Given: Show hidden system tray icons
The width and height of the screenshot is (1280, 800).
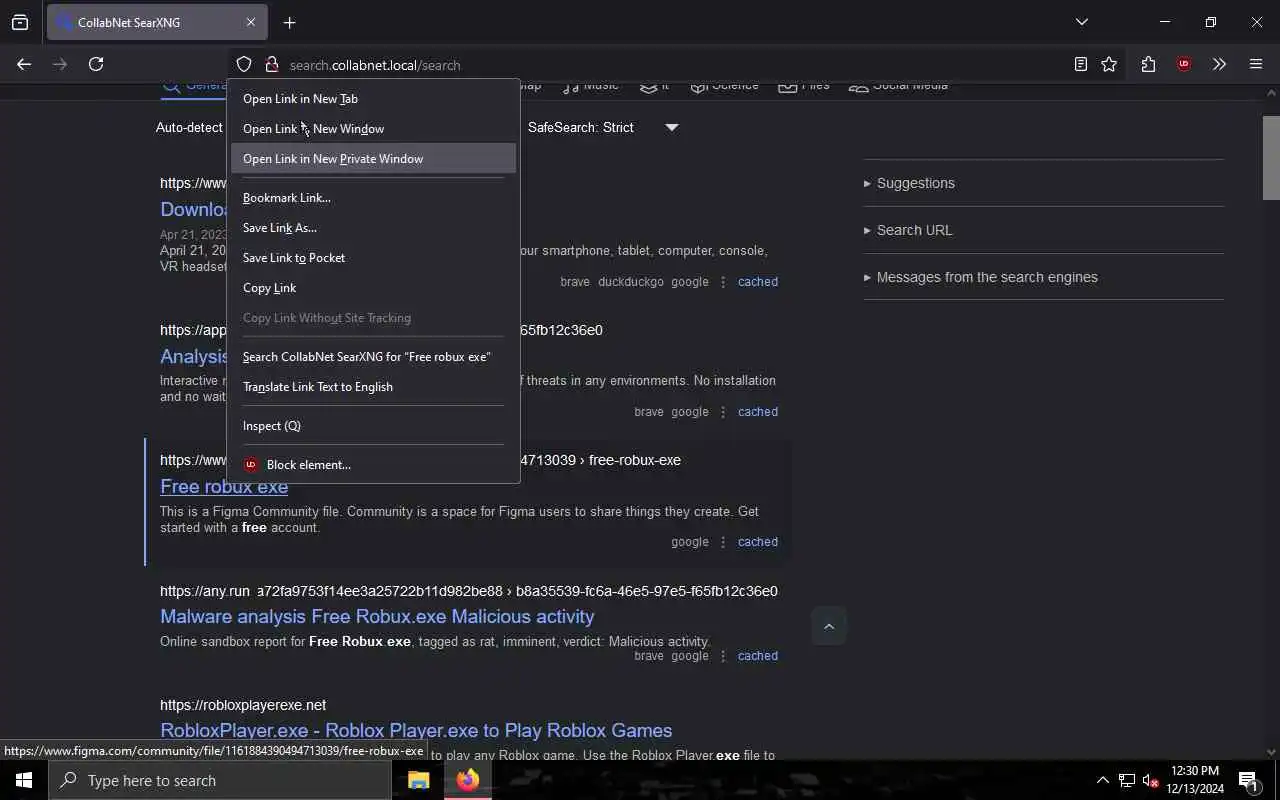Looking at the screenshot, I should point(1102,780).
